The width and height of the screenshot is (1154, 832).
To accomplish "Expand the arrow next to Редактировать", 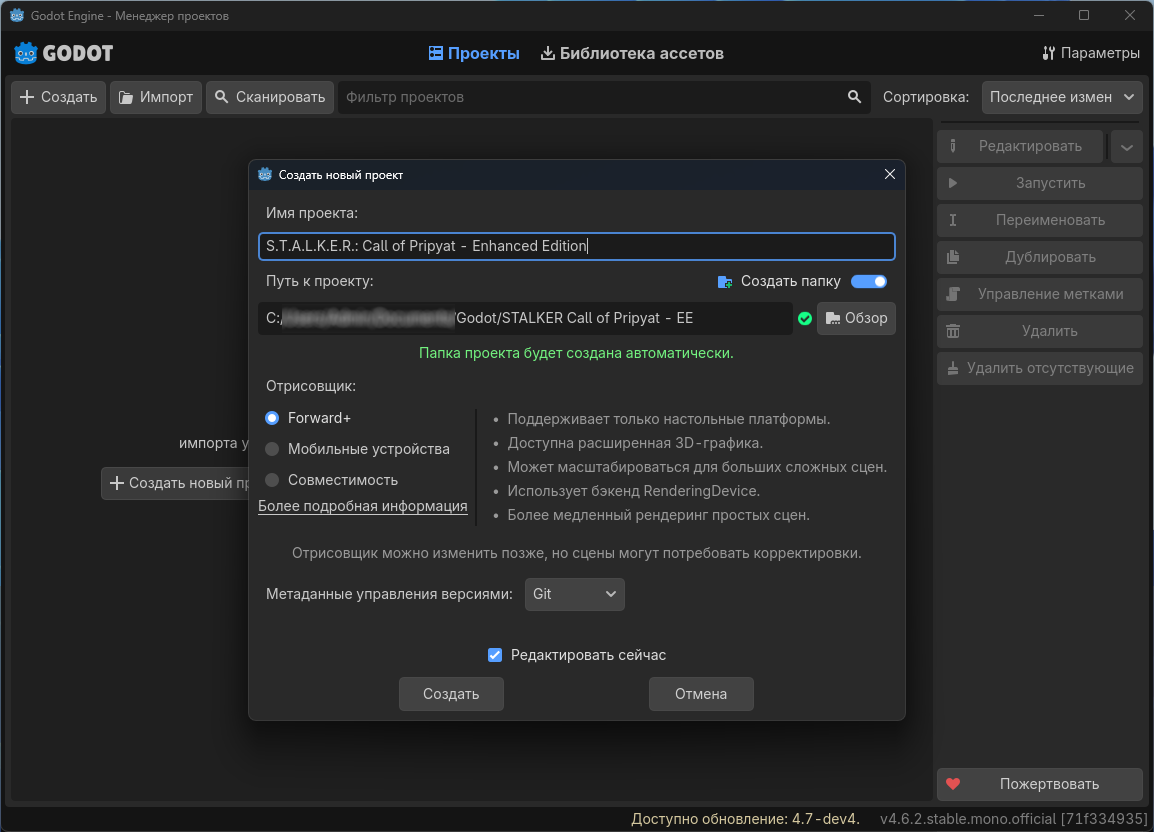I will pyautogui.click(x=1127, y=147).
